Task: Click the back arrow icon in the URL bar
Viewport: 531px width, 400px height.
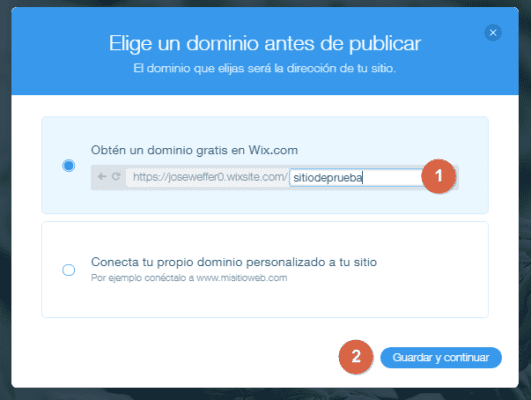Action: 102,176
